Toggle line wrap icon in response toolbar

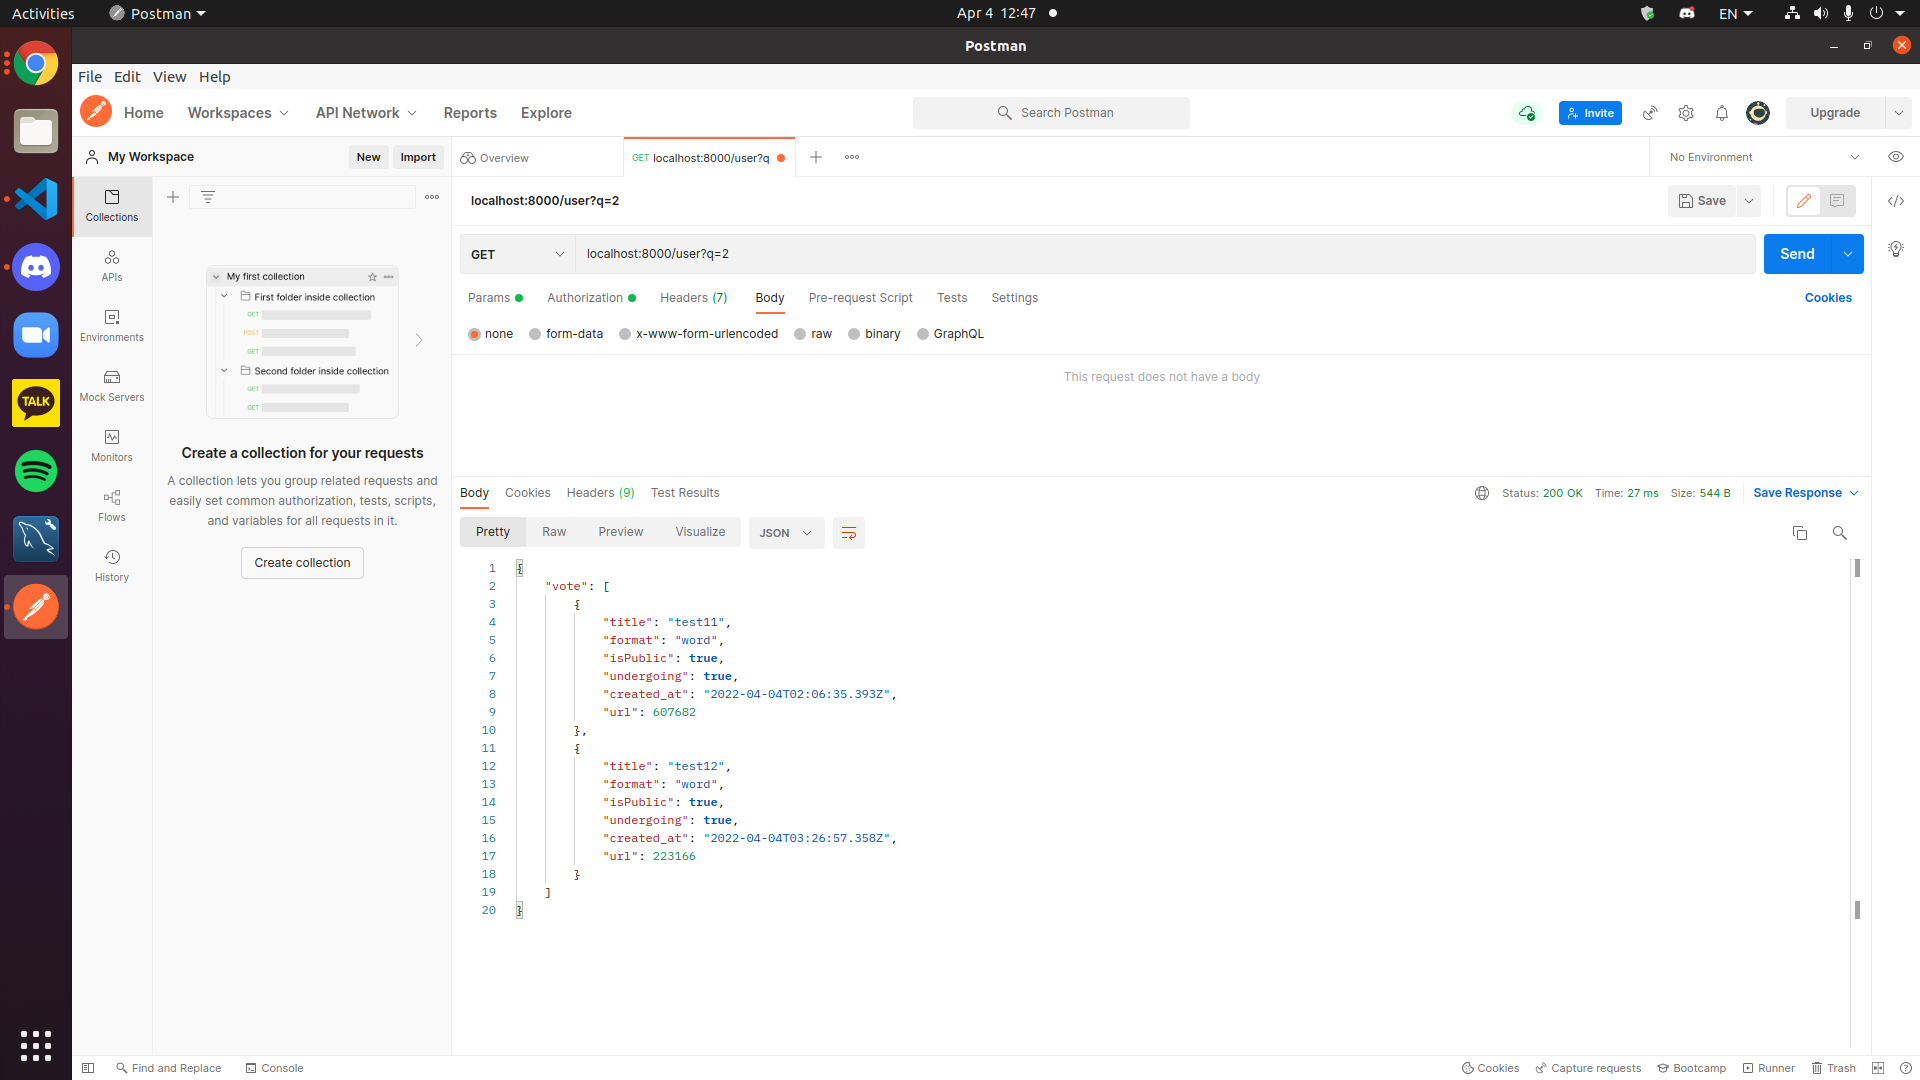pos(849,533)
